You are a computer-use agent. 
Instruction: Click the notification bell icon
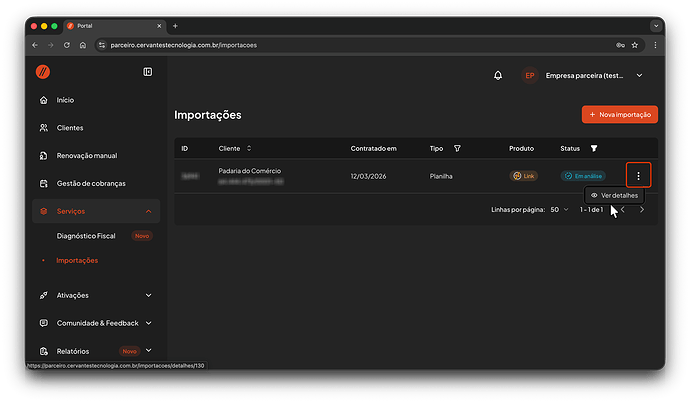(x=498, y=75)
